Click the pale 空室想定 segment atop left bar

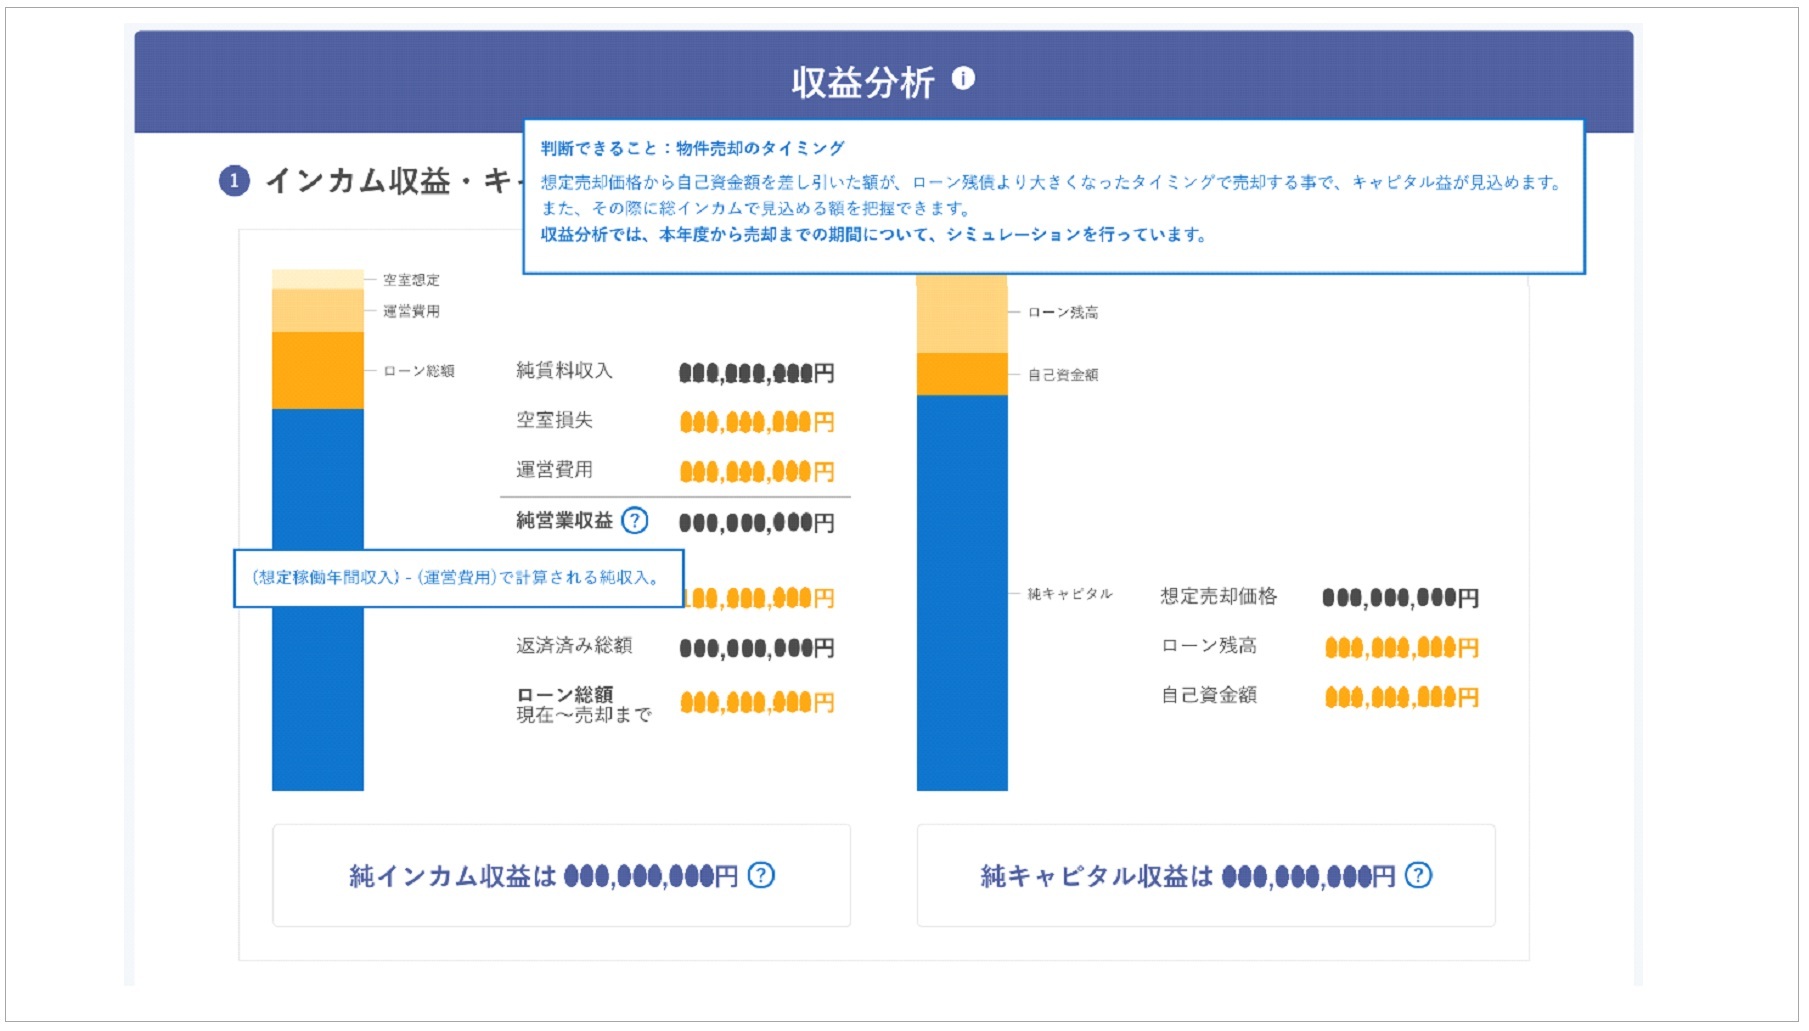click(317, 279)
